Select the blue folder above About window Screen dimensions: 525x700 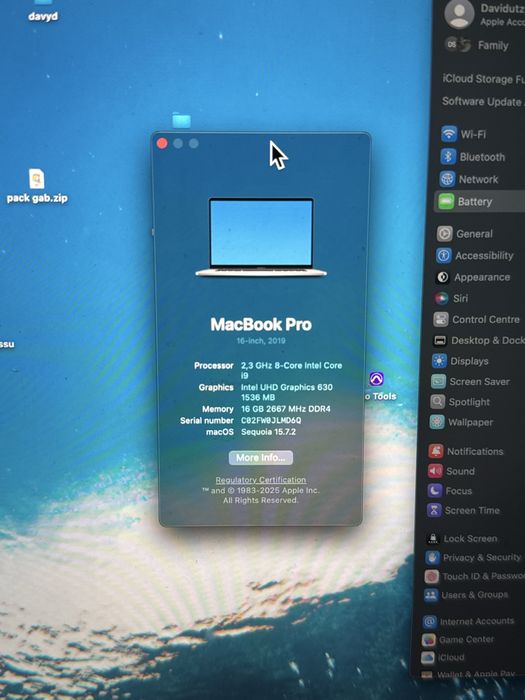pos(181,120)
